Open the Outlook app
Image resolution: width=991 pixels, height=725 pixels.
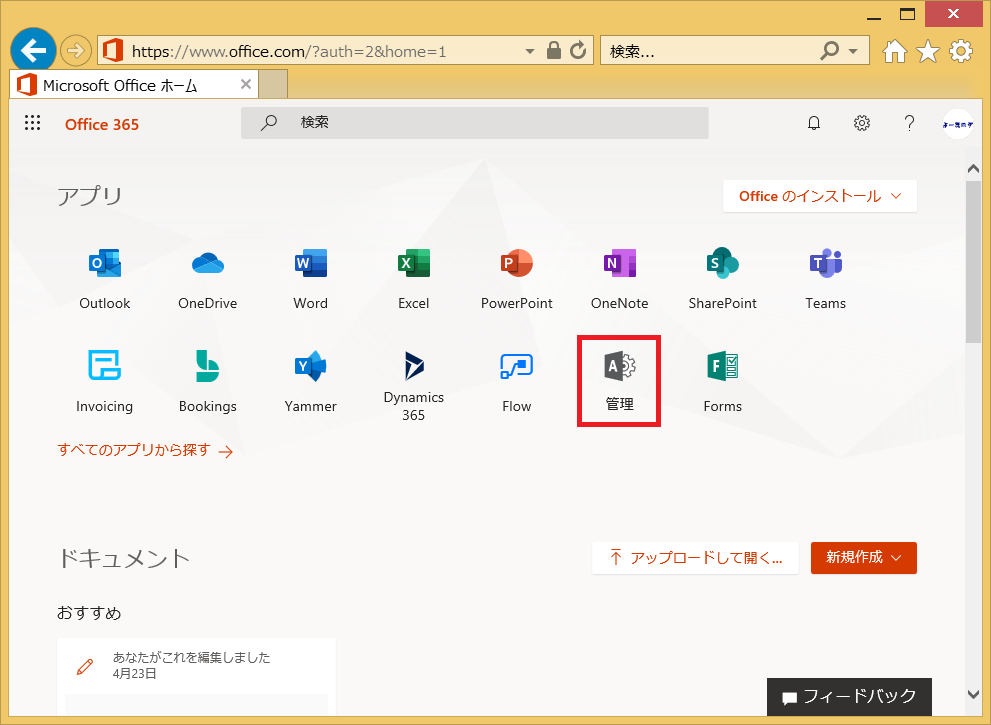click(x=104, y=278)
